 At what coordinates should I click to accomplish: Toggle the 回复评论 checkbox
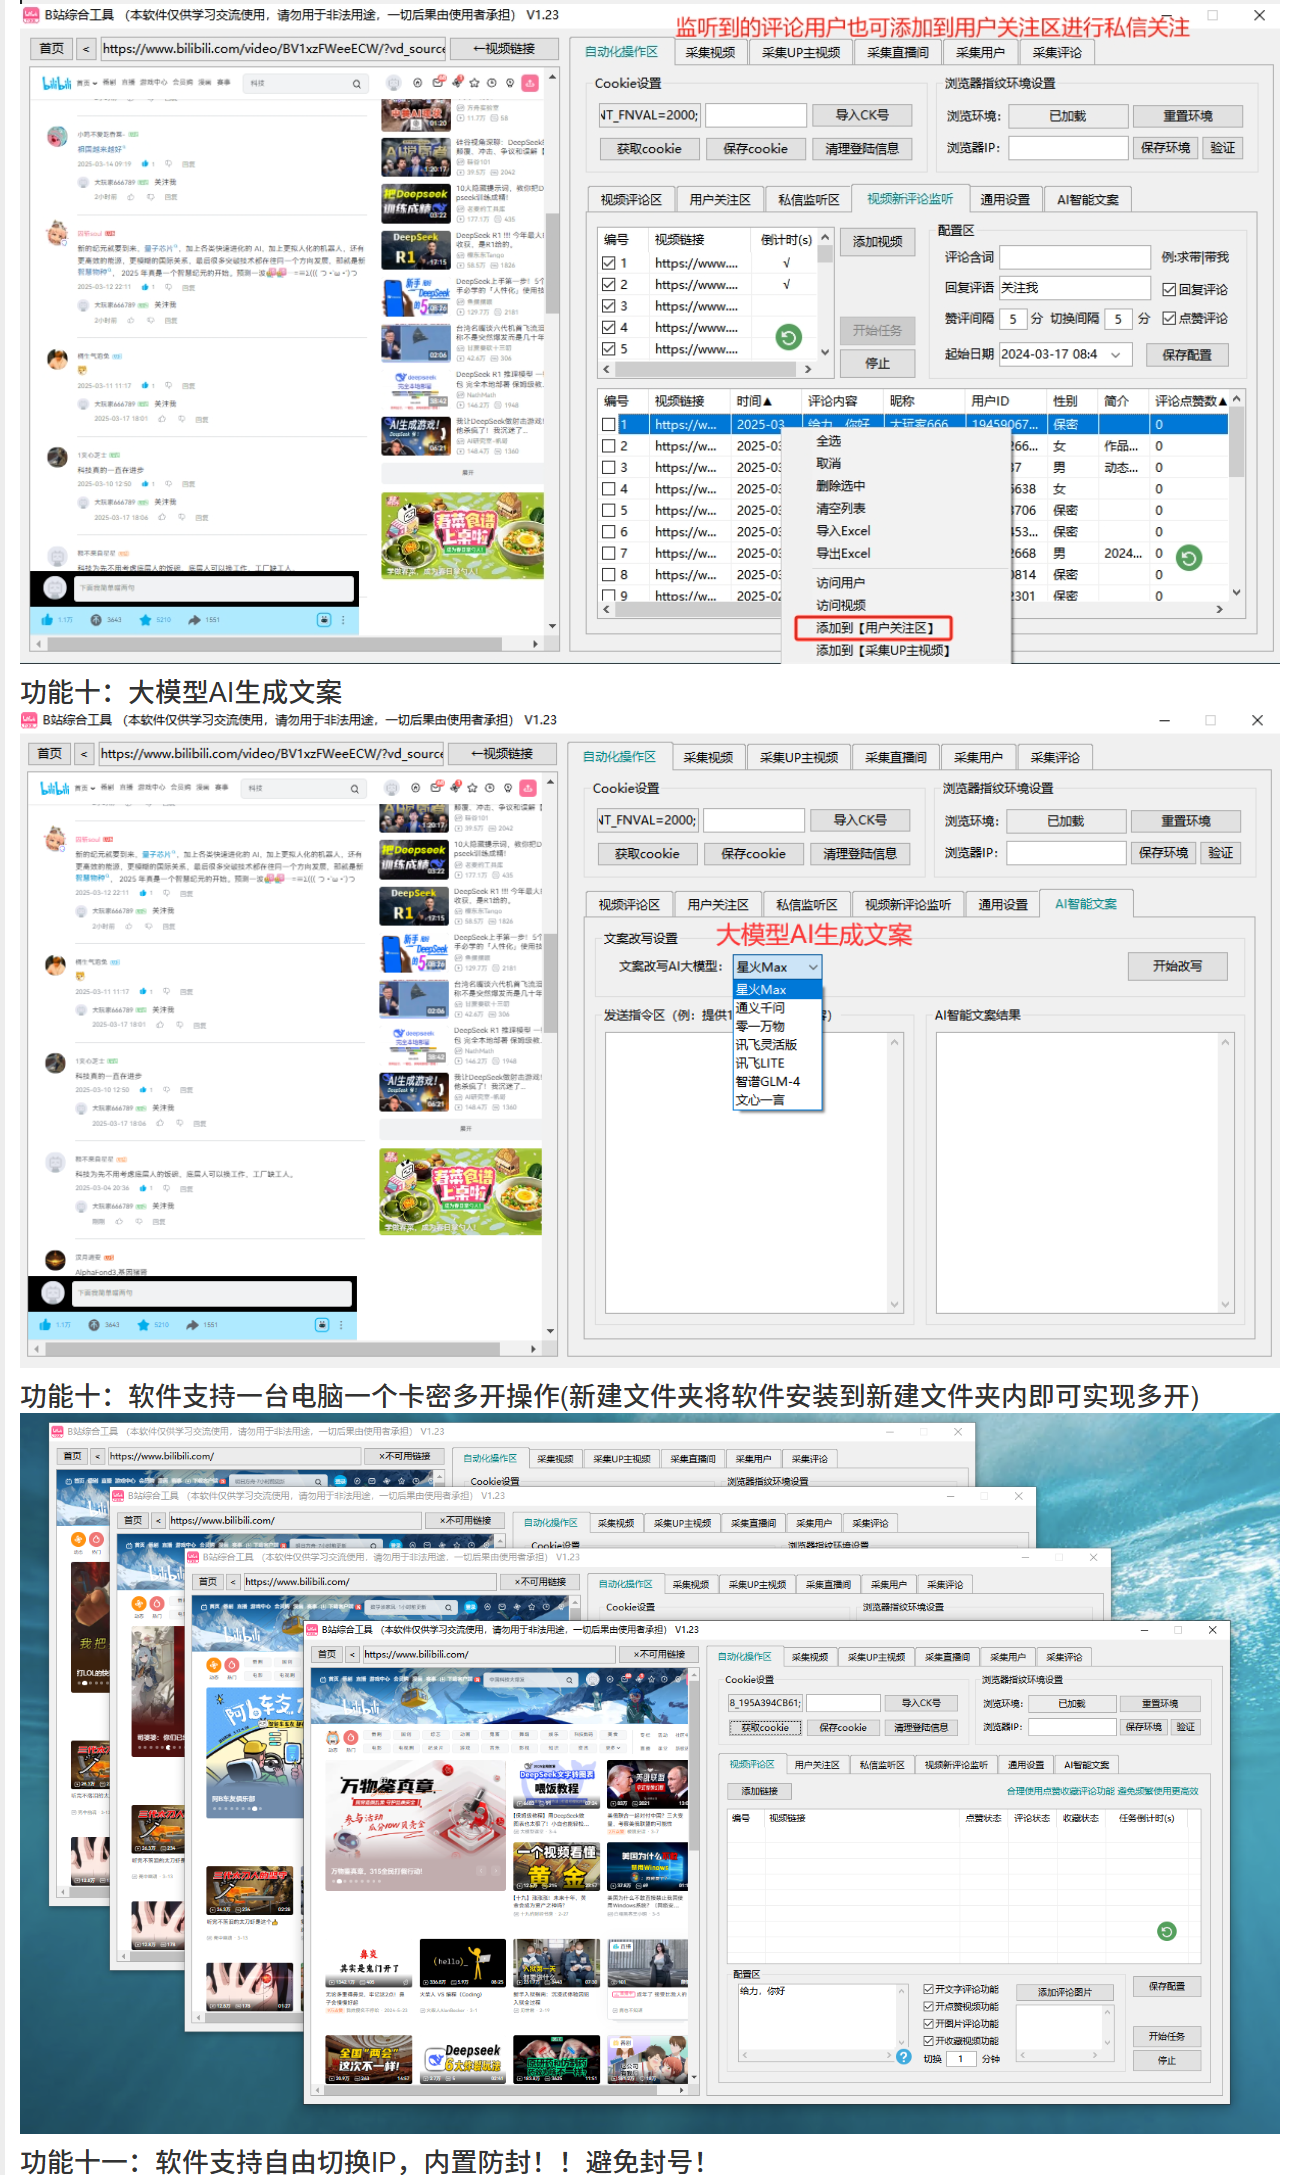[1169, 290]
